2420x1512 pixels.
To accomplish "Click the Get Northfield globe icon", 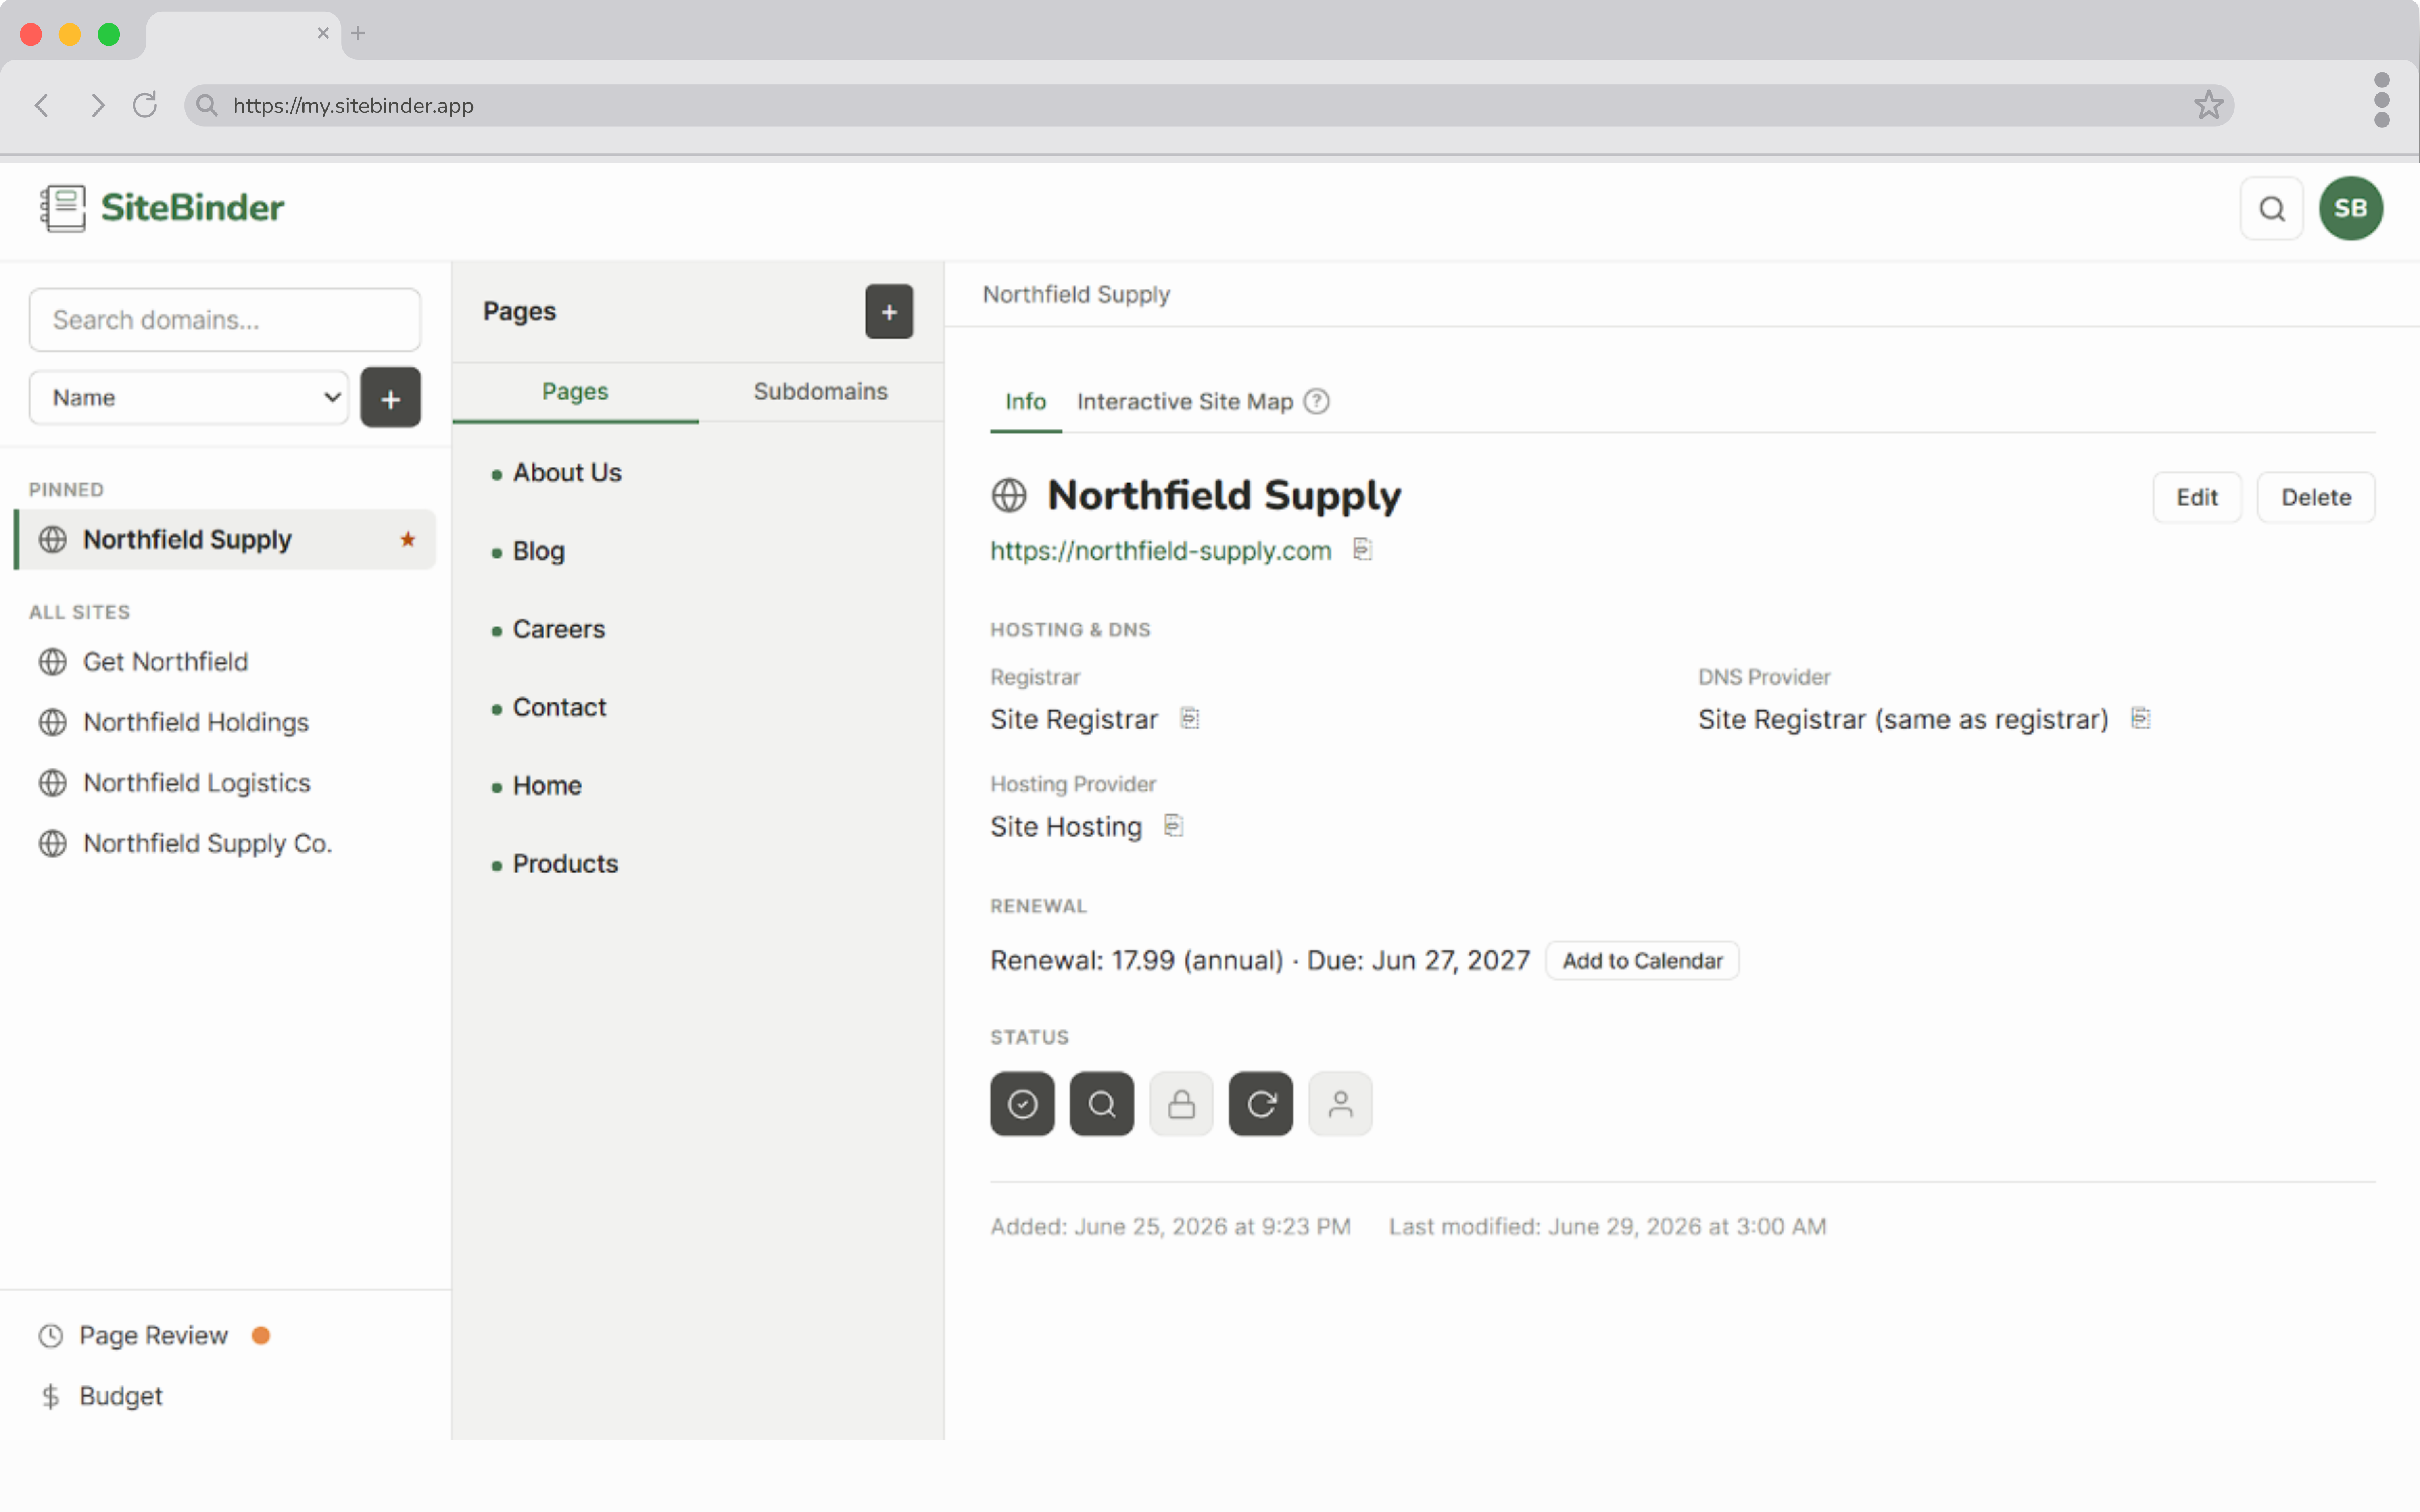I will tap(52, 662).
